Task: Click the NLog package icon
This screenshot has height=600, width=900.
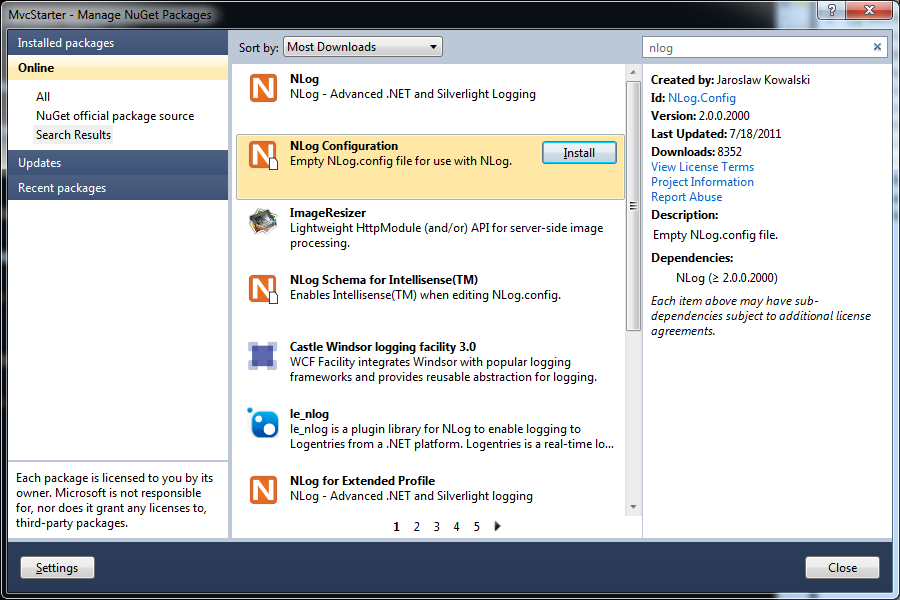Action: click(263, 88)
